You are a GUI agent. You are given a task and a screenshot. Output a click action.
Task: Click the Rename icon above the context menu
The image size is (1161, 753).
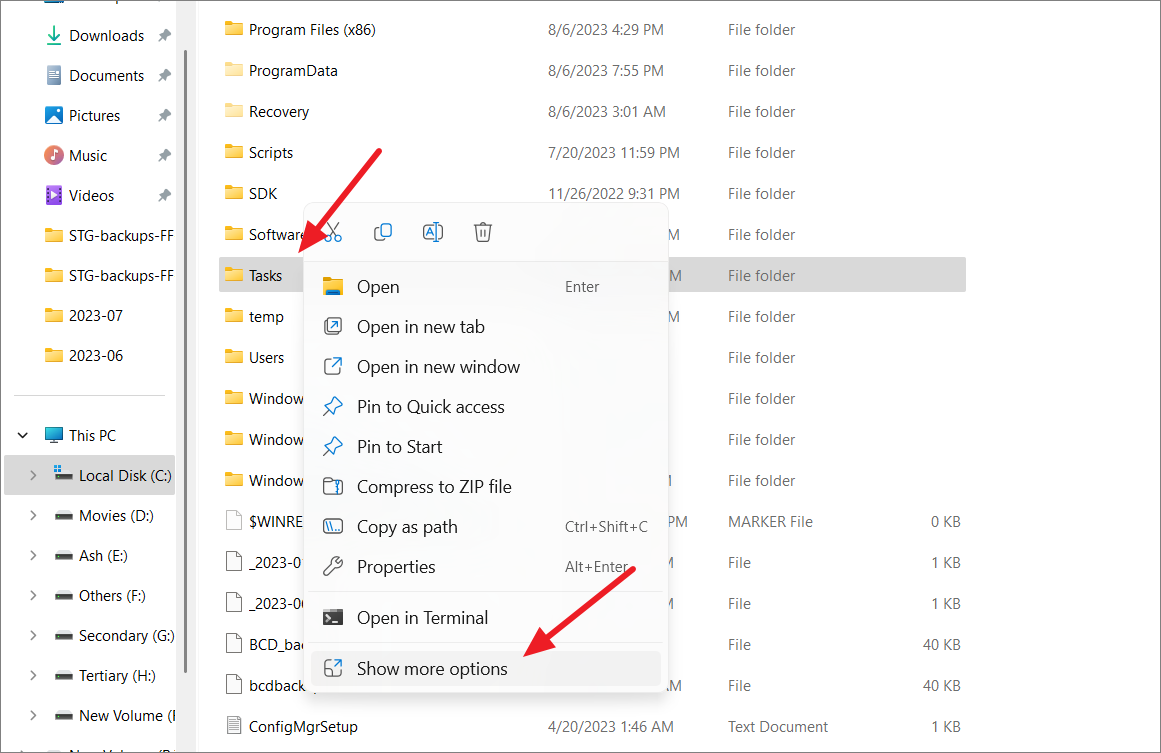[x=433, y=232]
